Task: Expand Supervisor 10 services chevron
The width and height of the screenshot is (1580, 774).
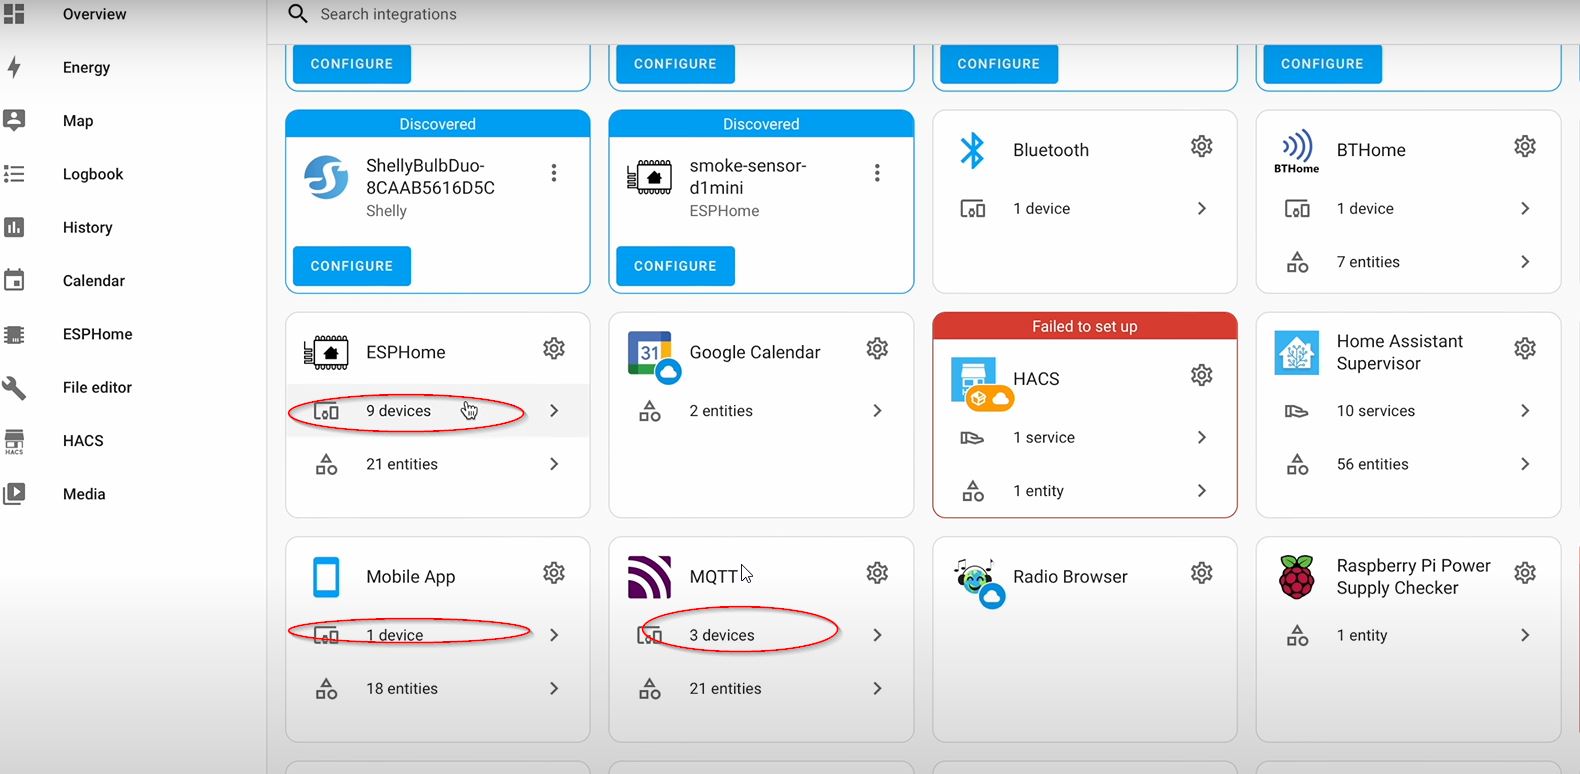Action: [x=1525, y=411]
